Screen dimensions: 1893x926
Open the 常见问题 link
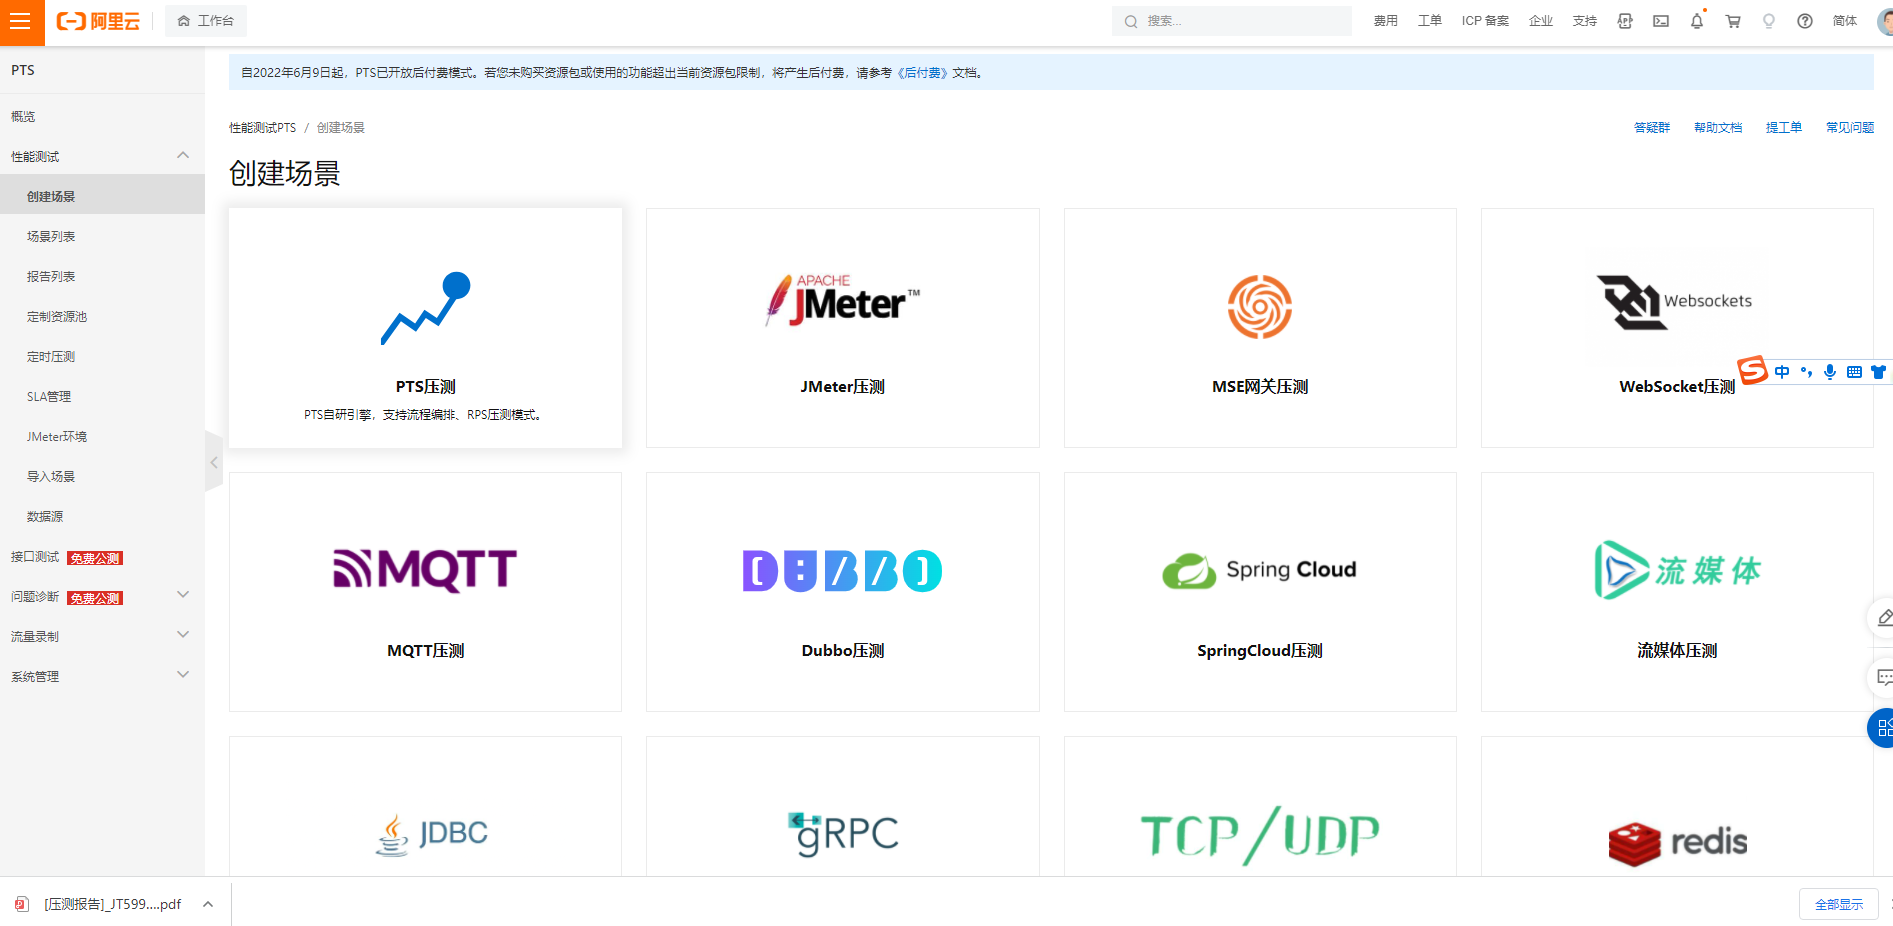[x=1850, y=128]
